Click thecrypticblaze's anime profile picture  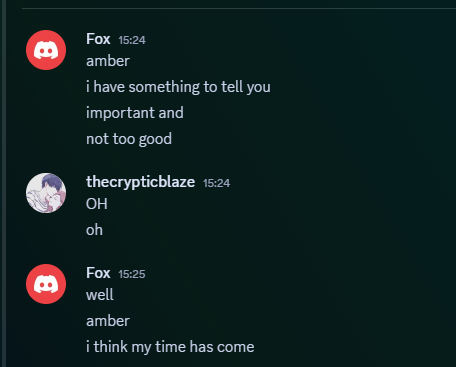click(x=46, y=193)
